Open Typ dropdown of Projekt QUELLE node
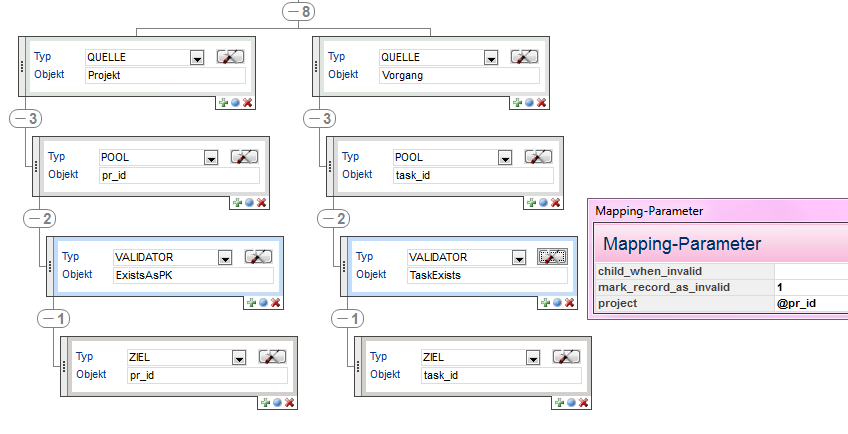 [x=197, y=58]
